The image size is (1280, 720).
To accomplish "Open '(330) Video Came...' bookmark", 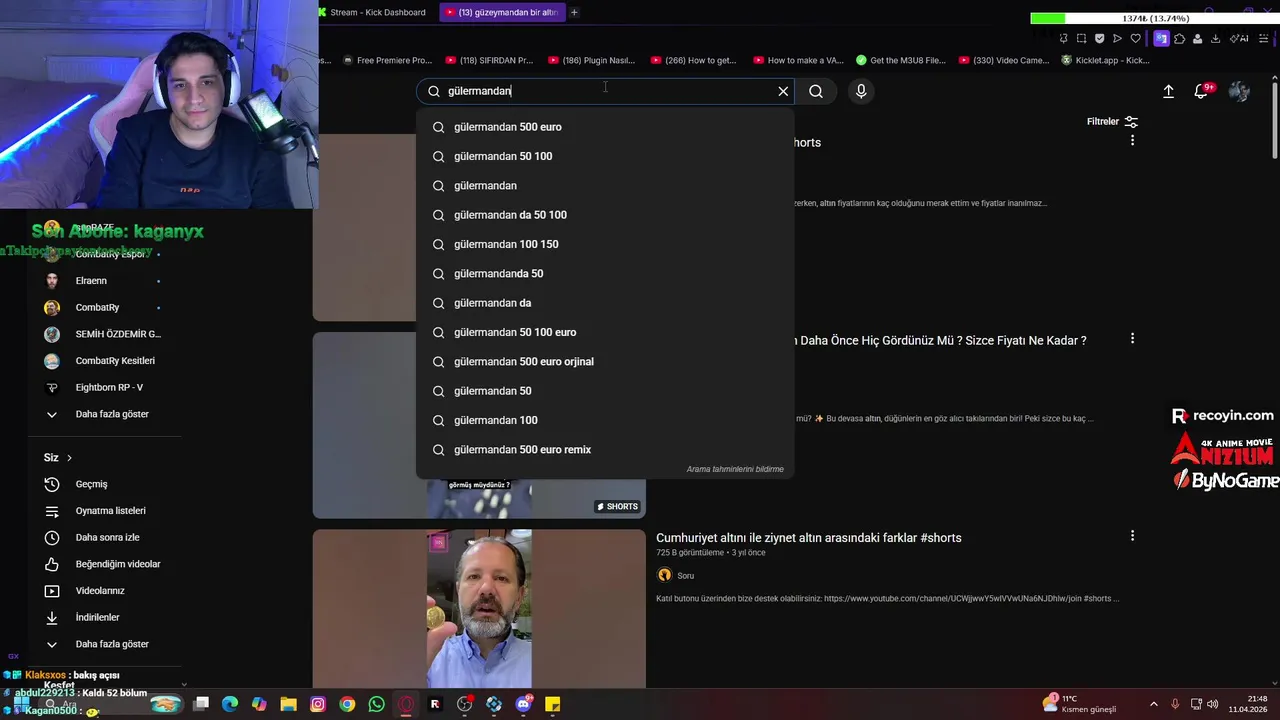I will (x=1003, y=60).
